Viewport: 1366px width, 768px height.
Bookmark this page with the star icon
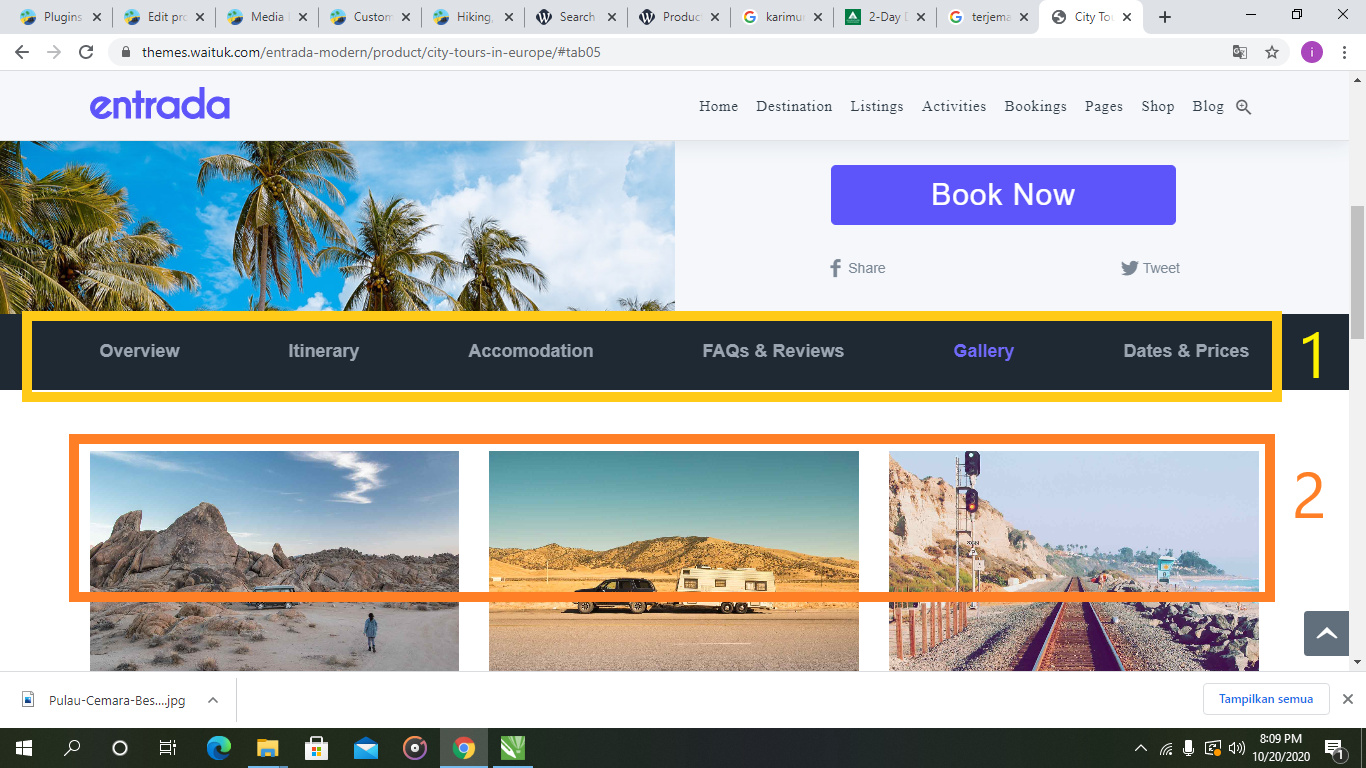coord(1272,53)
